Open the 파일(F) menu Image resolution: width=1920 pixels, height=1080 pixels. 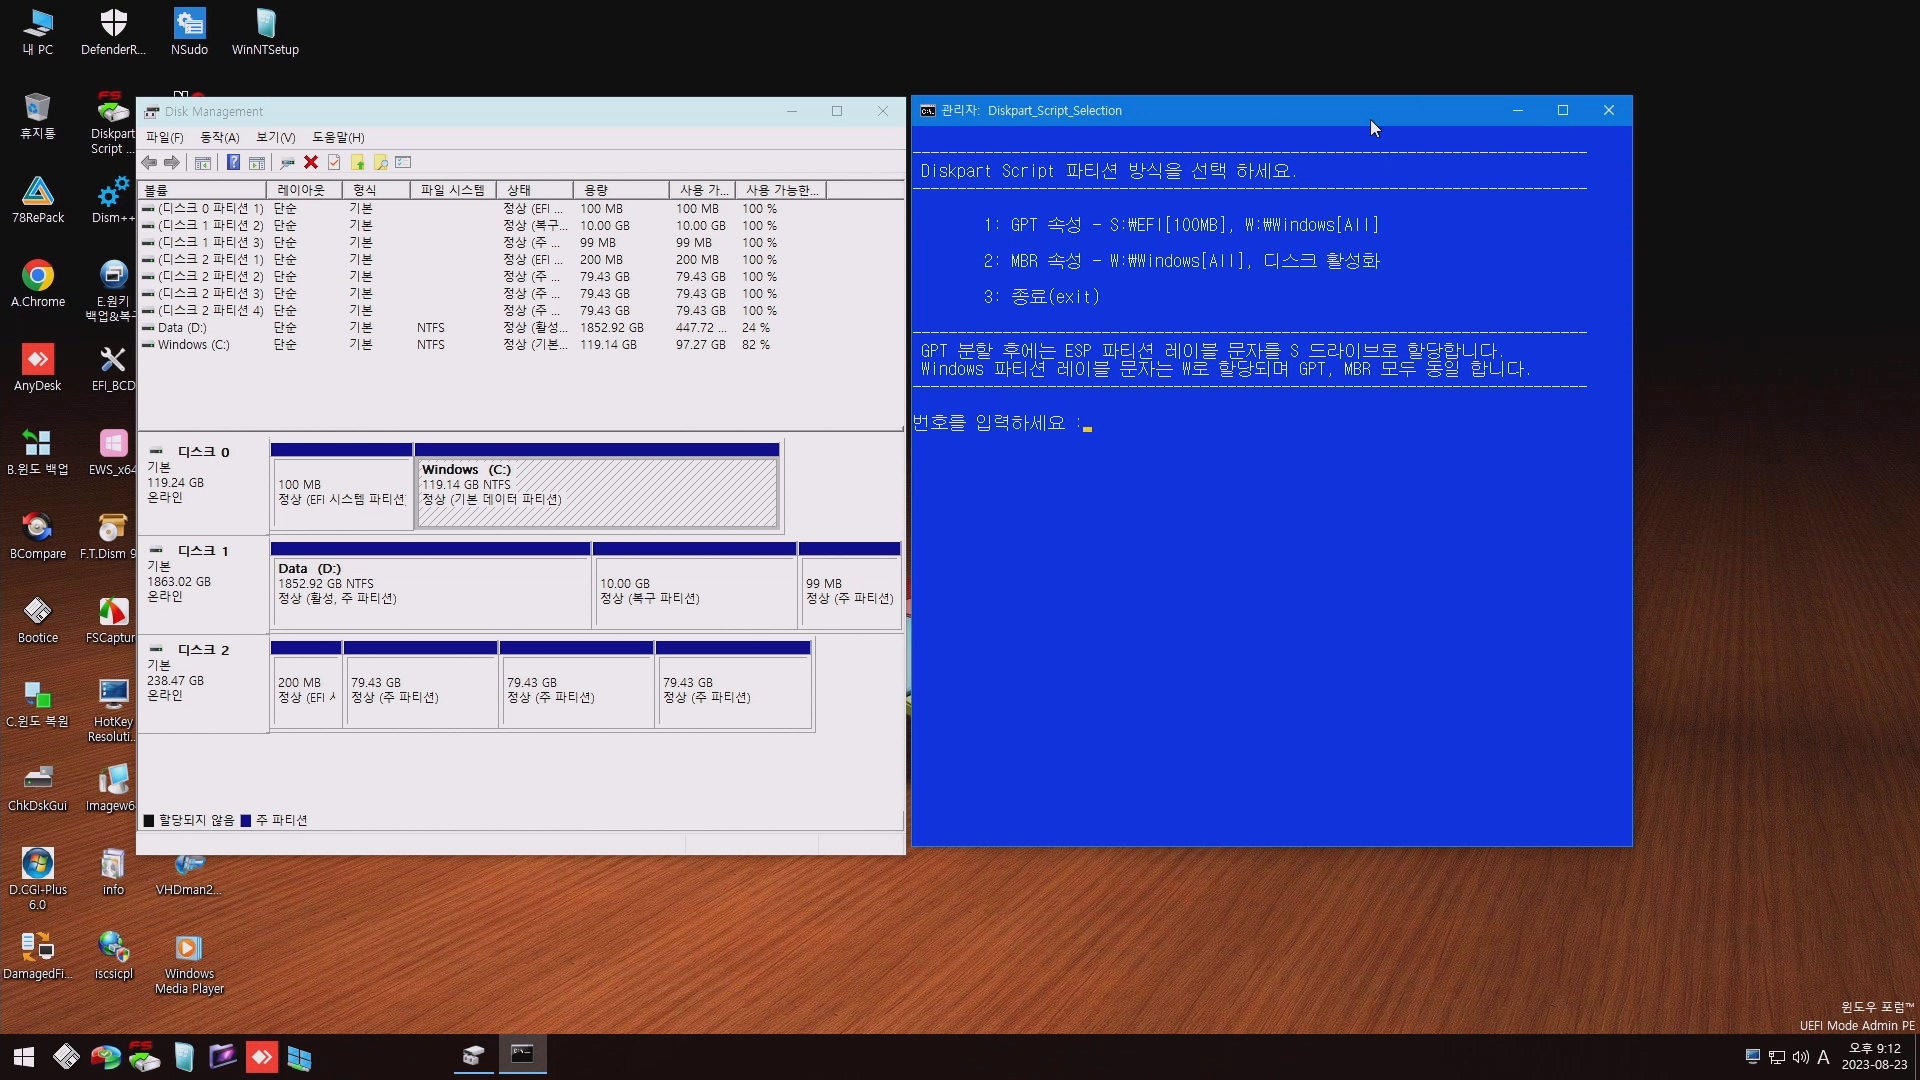tap(165, 137)
